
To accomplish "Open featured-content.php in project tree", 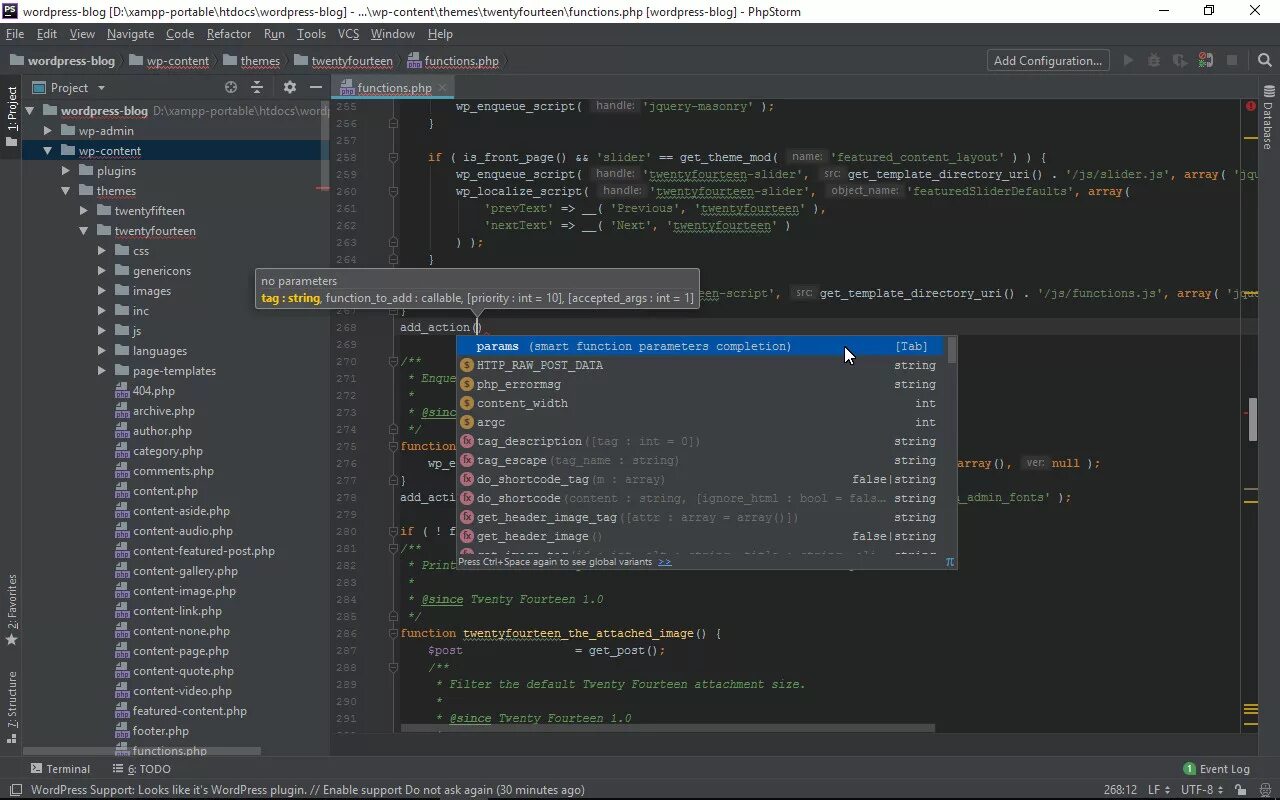I will pos(190,711).
